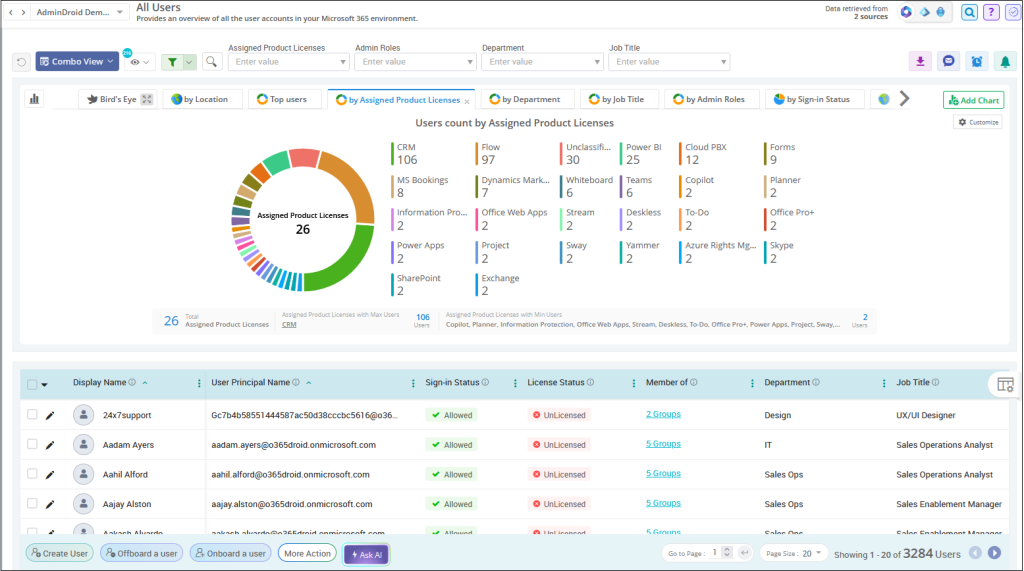The width and height of the screenshot is (1024, 571).
Task: Click the first data source icon at top
Action: [906, 12]
